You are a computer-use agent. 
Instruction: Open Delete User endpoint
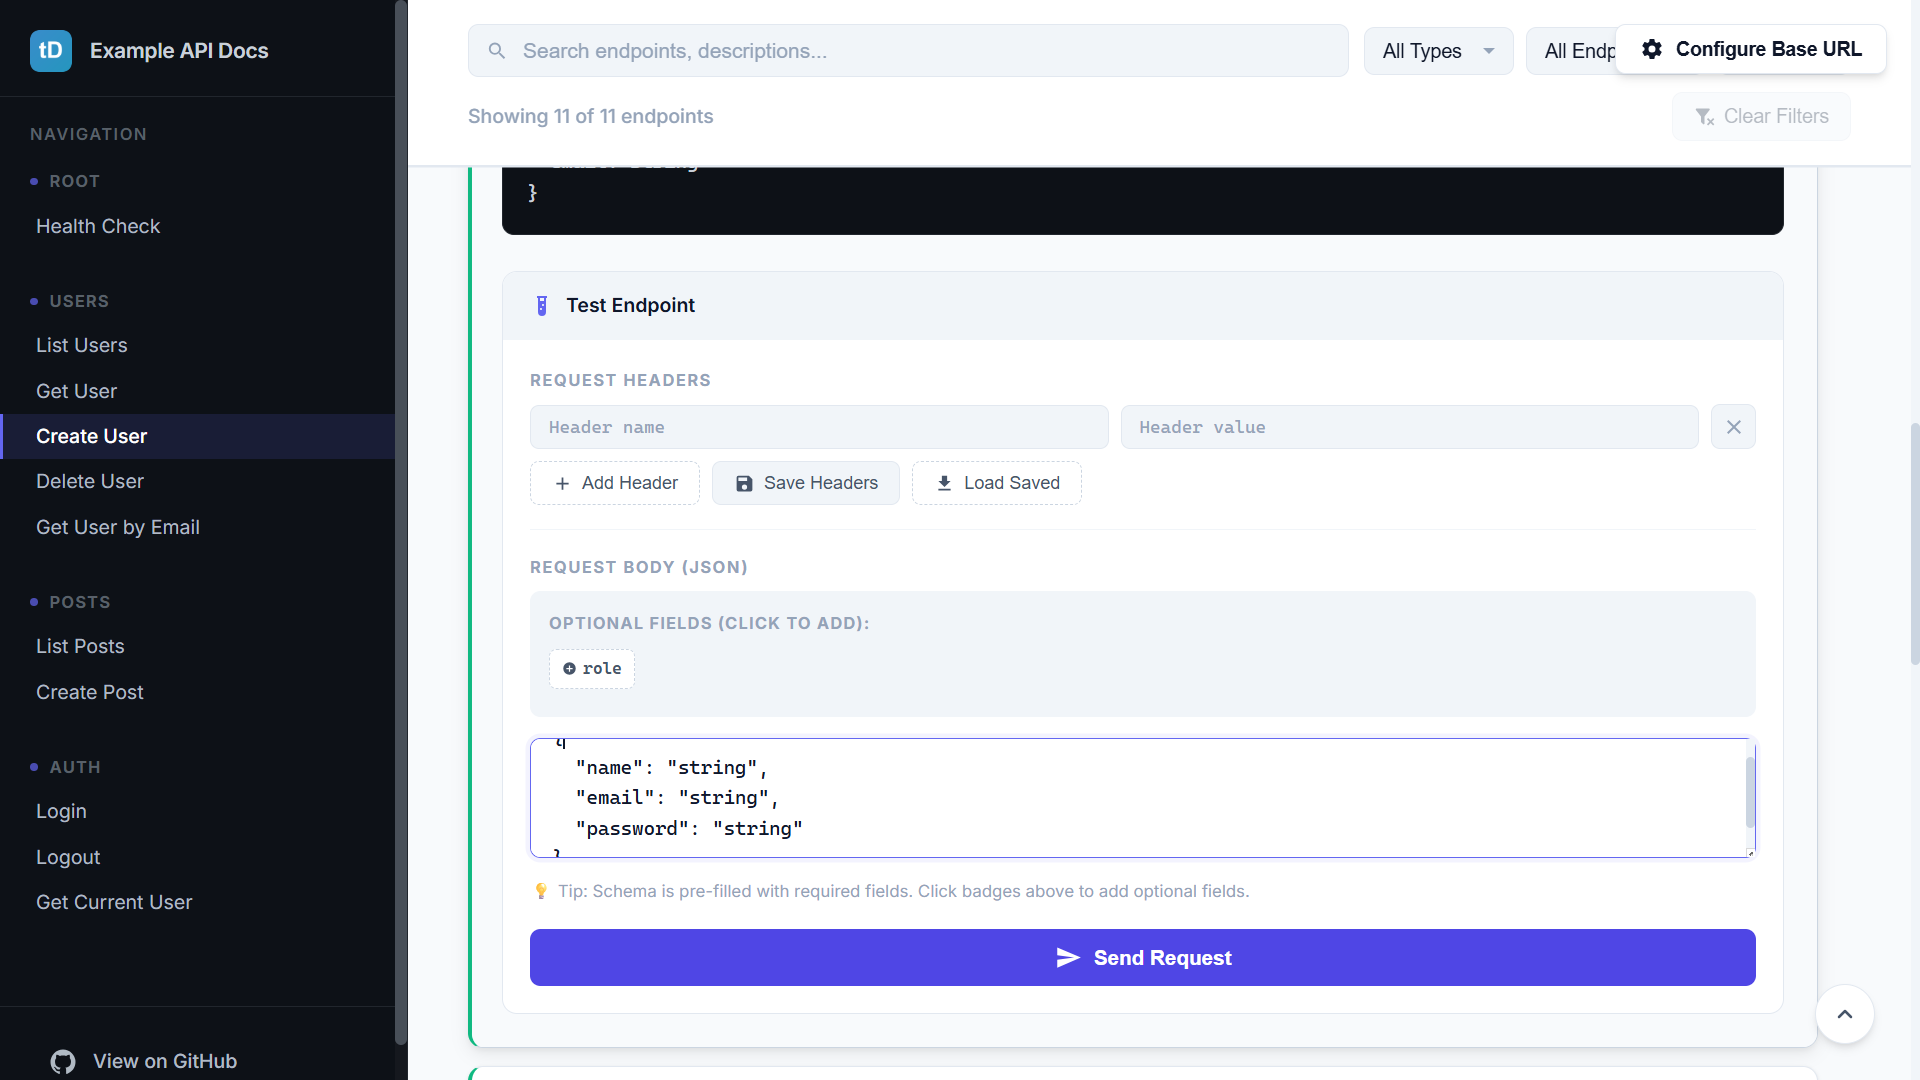pos(90,482)
